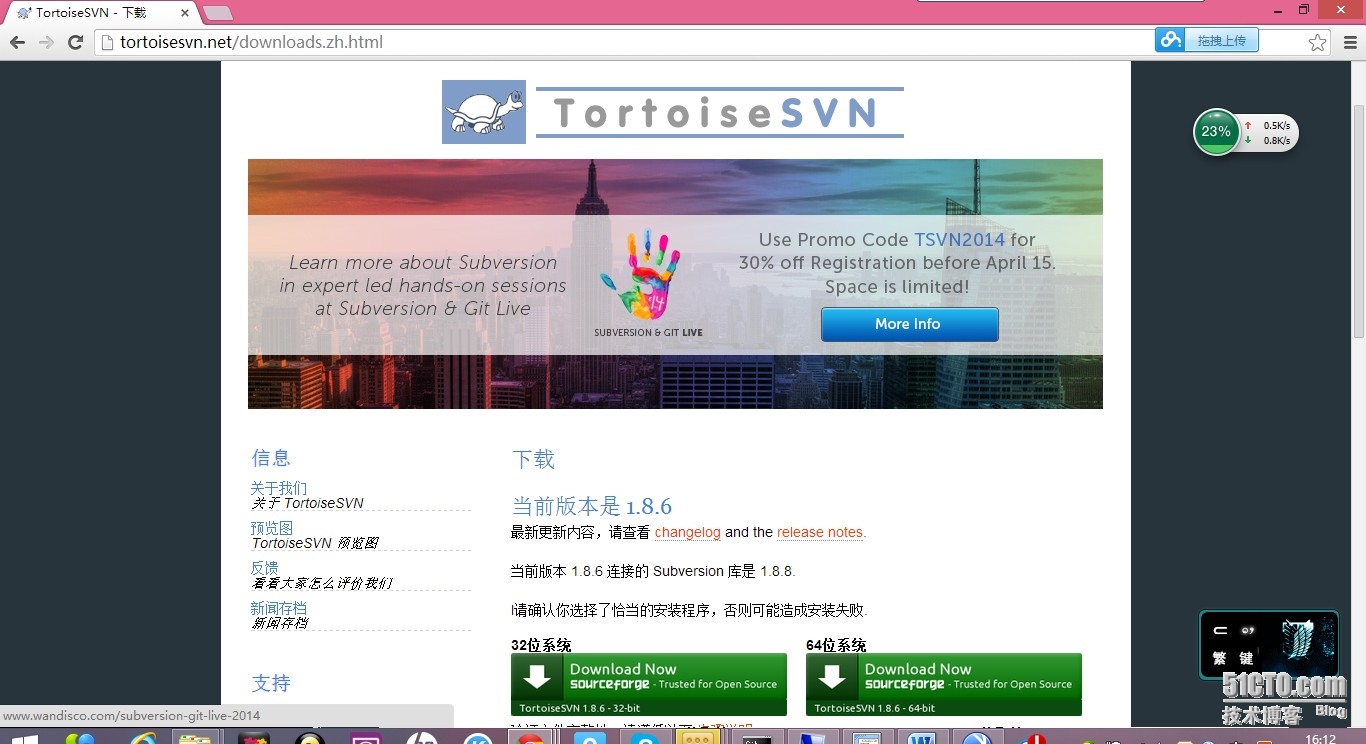Download TortoiseSVN 1.8.6 32-bit
This screenshot has width=1366, height=744.
coord(648,685)
